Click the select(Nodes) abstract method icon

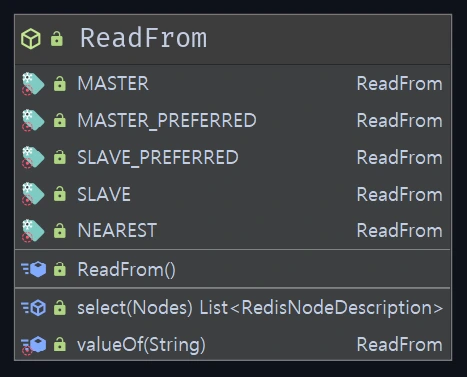click(x=33, y=308)
